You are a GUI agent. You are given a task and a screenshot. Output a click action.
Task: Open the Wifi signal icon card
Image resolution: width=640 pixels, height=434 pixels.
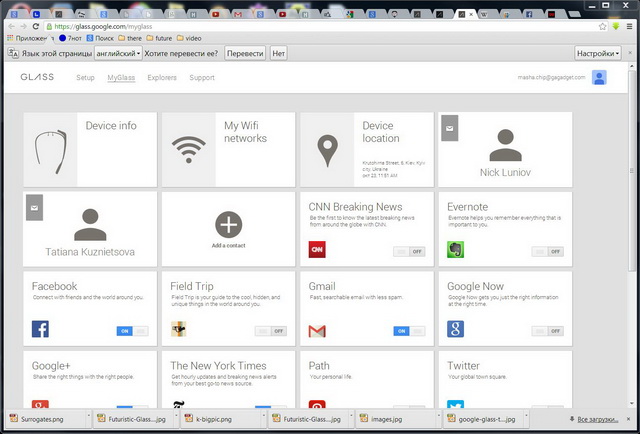coord(189,149)
